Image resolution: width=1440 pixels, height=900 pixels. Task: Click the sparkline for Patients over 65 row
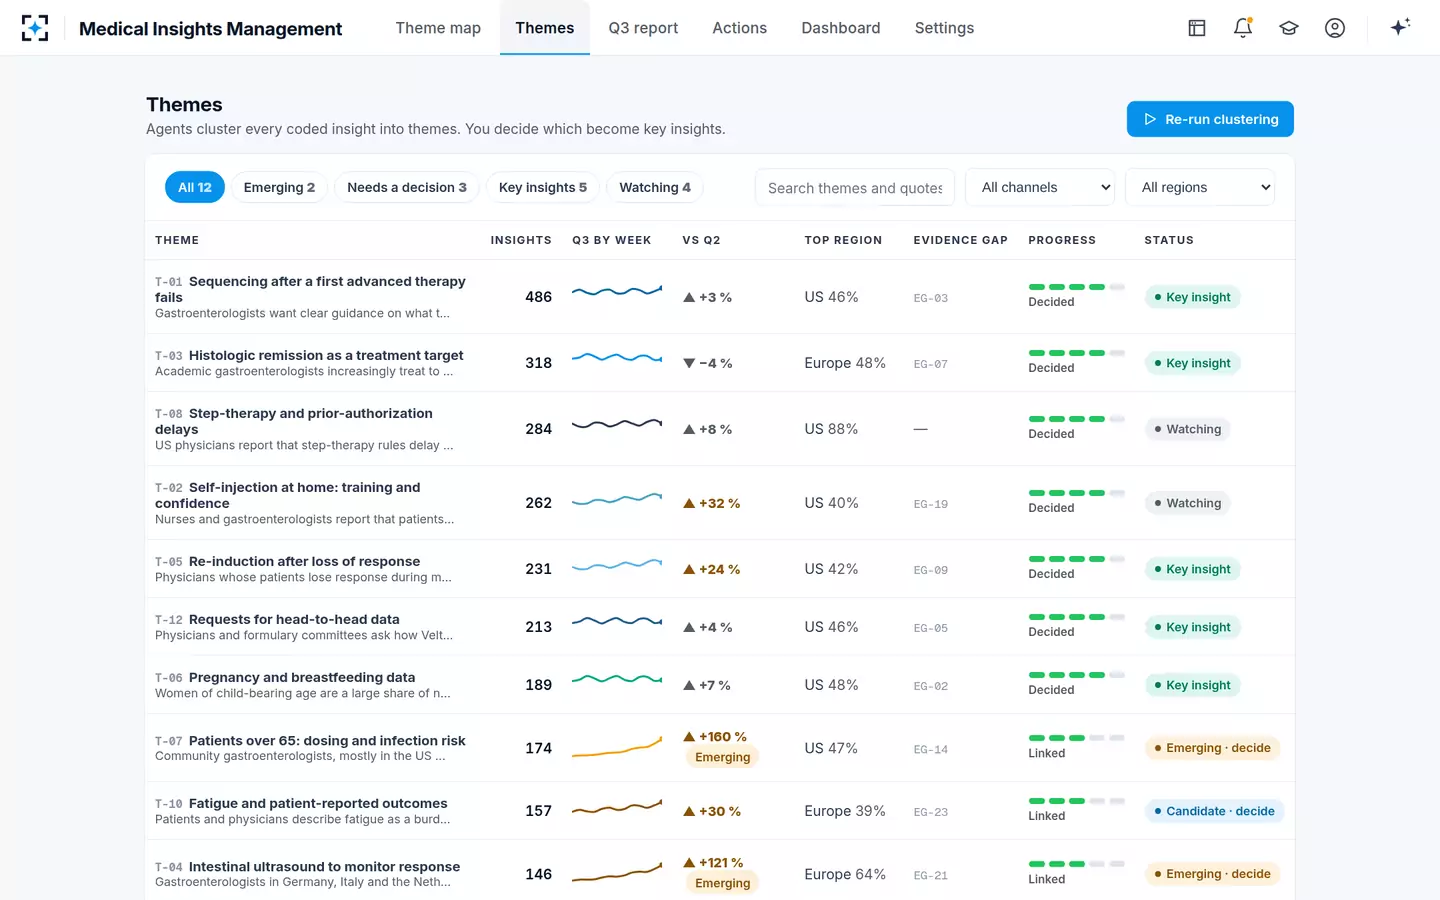617,748
